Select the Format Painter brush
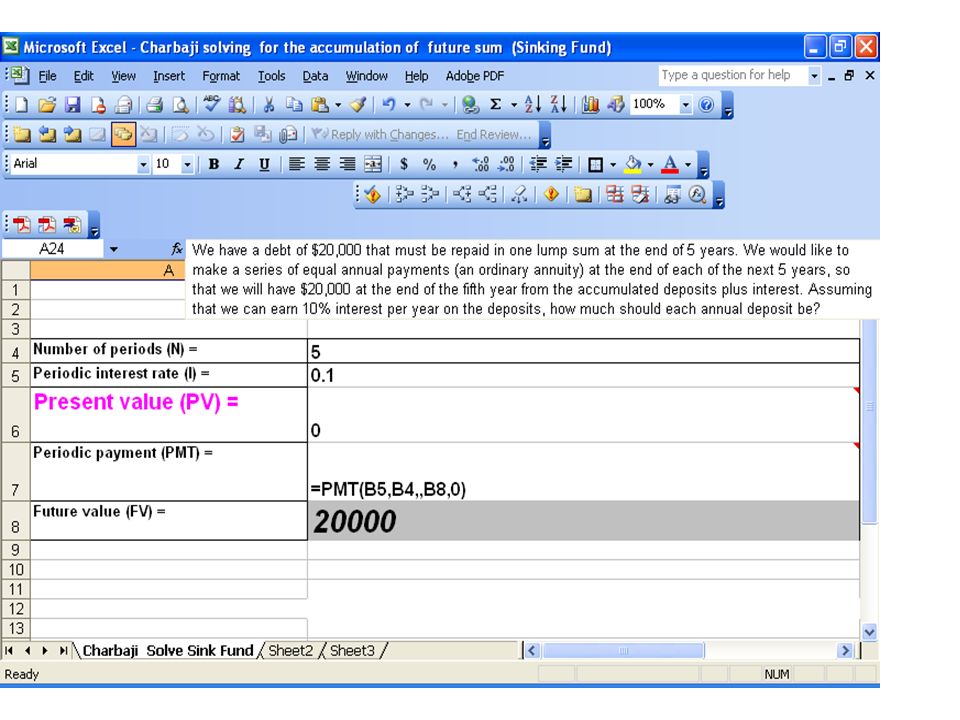The height and width of the screenshot is (720, 960). pos(358,105)
